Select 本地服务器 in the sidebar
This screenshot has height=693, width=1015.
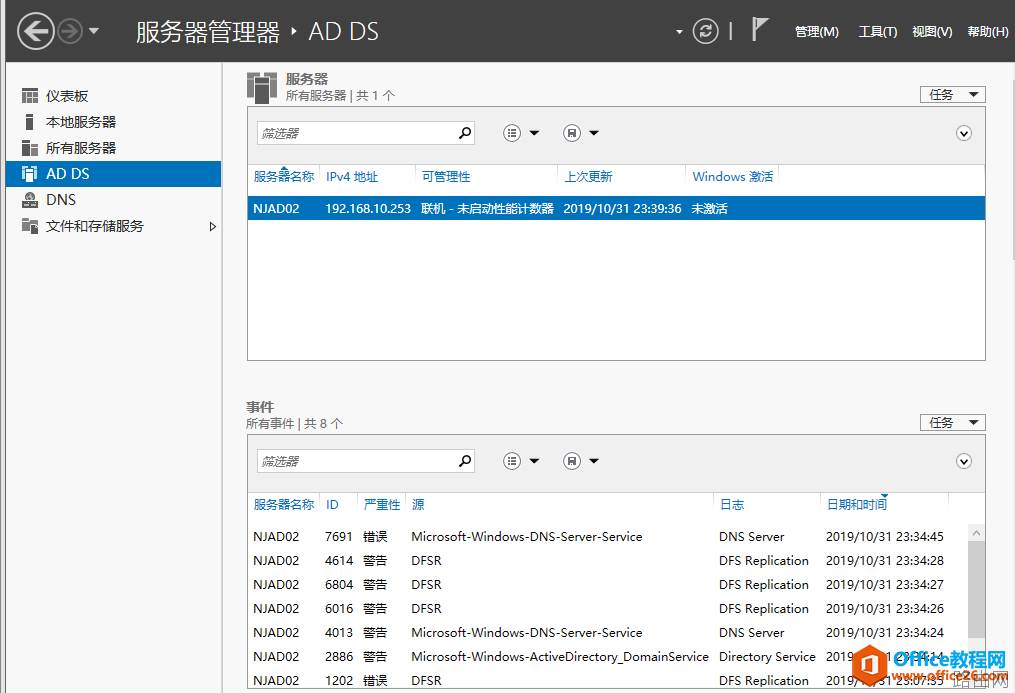point(113,122)
